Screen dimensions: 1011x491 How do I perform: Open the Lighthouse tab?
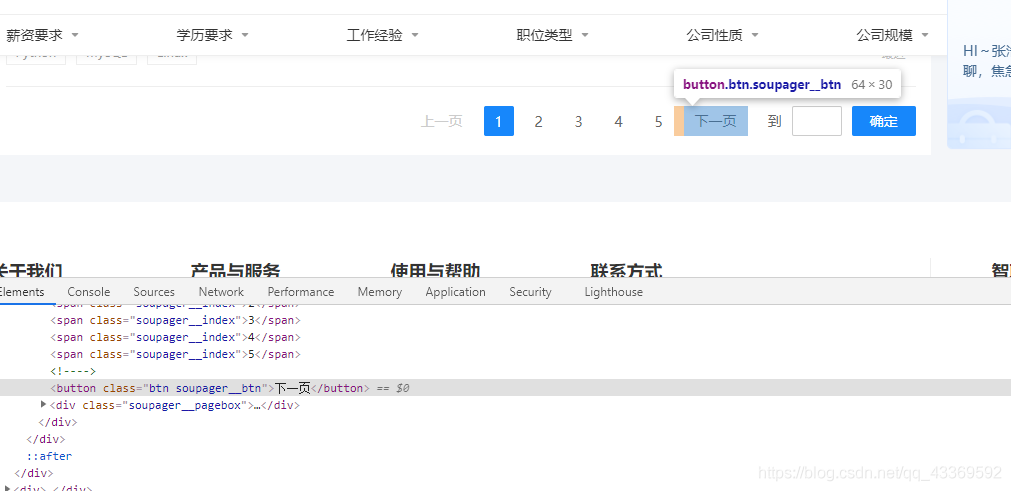613,292
